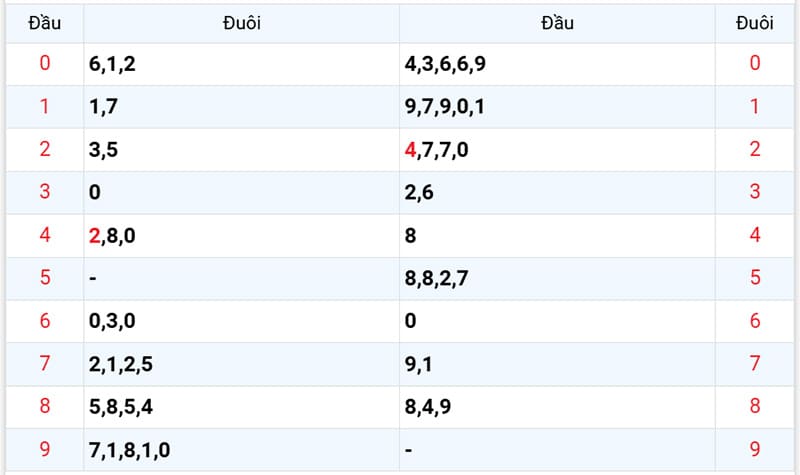Select red 0 in left Đầu column
This screenshot has width=800, height=475.
pyautogui.click(x=45, y=64)
